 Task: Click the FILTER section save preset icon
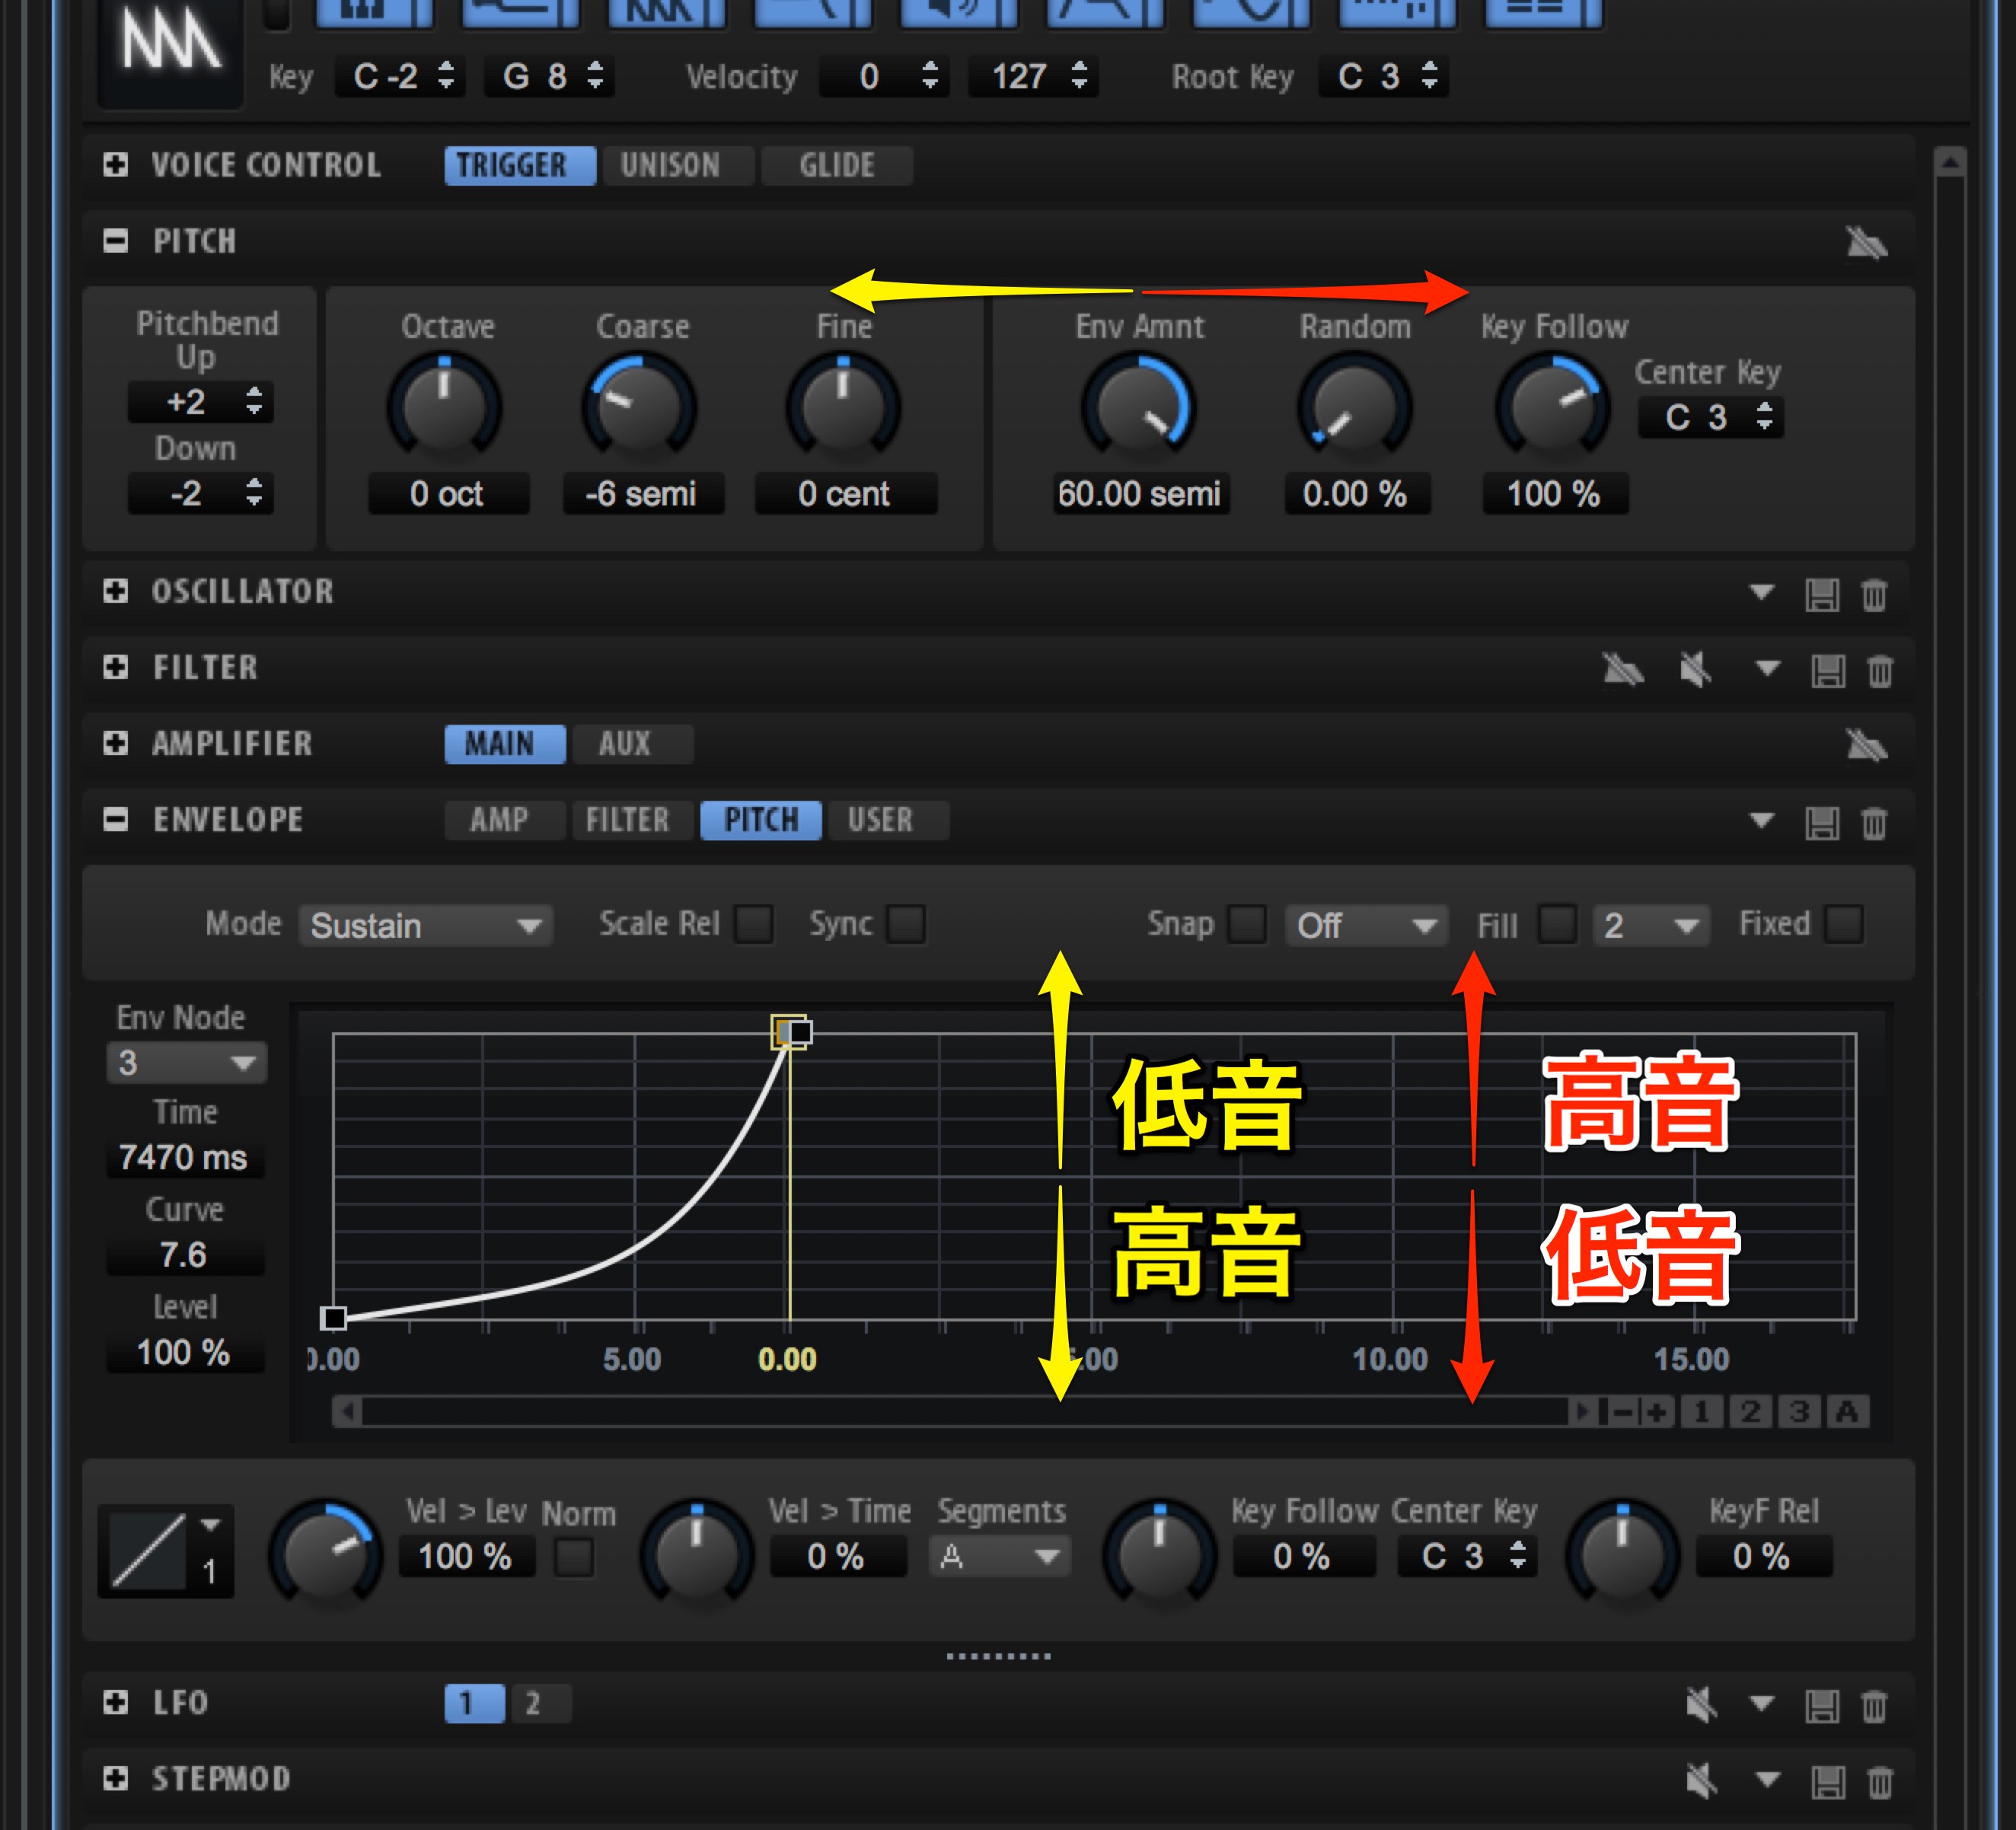[1827, 671]
